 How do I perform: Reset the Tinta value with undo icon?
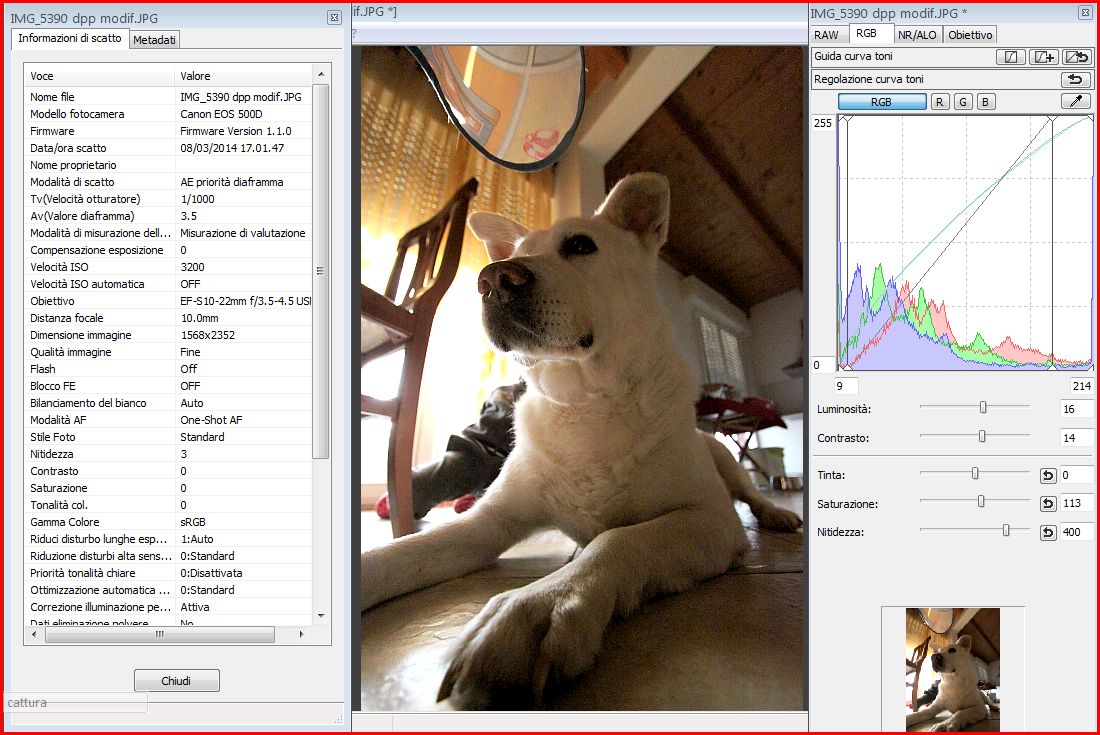point(1048,475)
